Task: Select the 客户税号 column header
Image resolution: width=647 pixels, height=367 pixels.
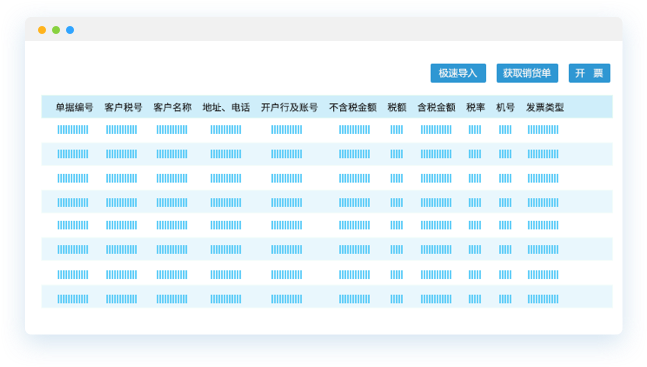Action: (x=123, y=107)
